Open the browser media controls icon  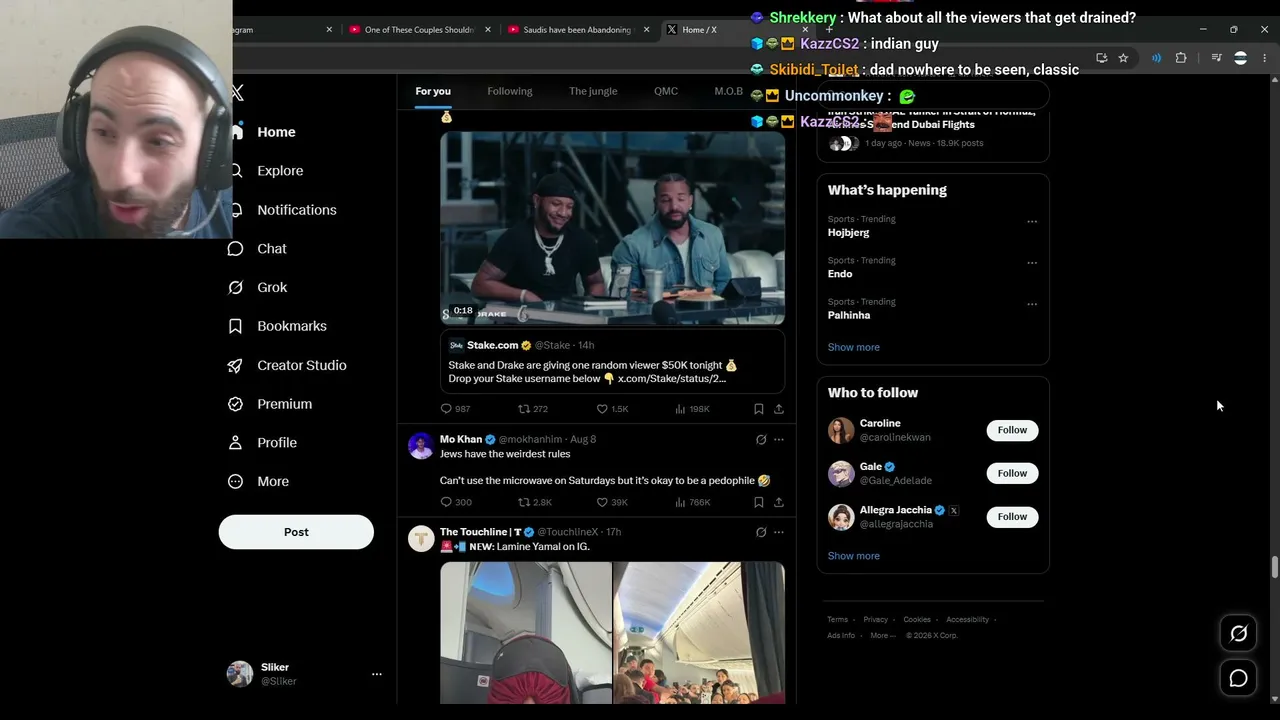point(1216,58)
